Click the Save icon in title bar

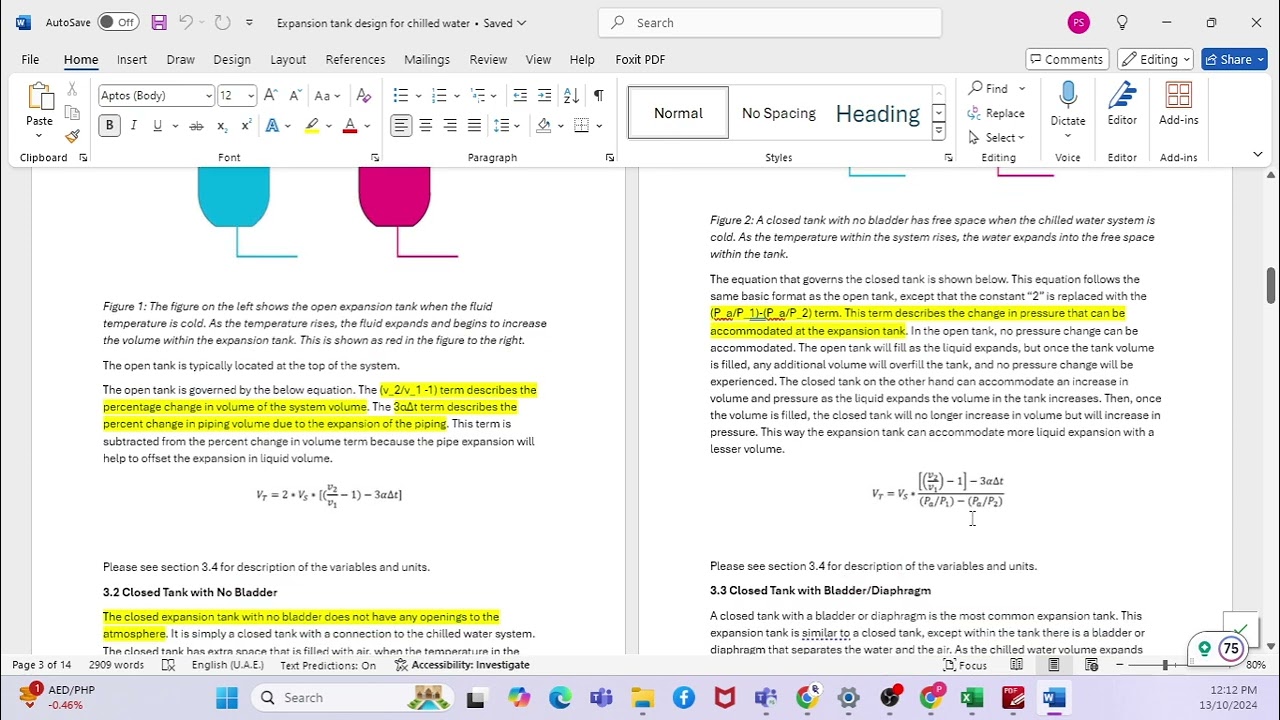159,22
